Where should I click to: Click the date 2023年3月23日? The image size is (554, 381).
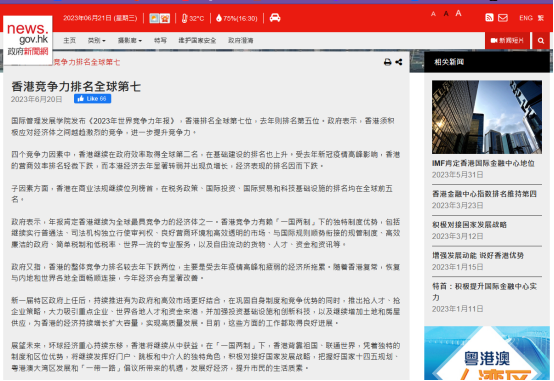pos(457,205)
